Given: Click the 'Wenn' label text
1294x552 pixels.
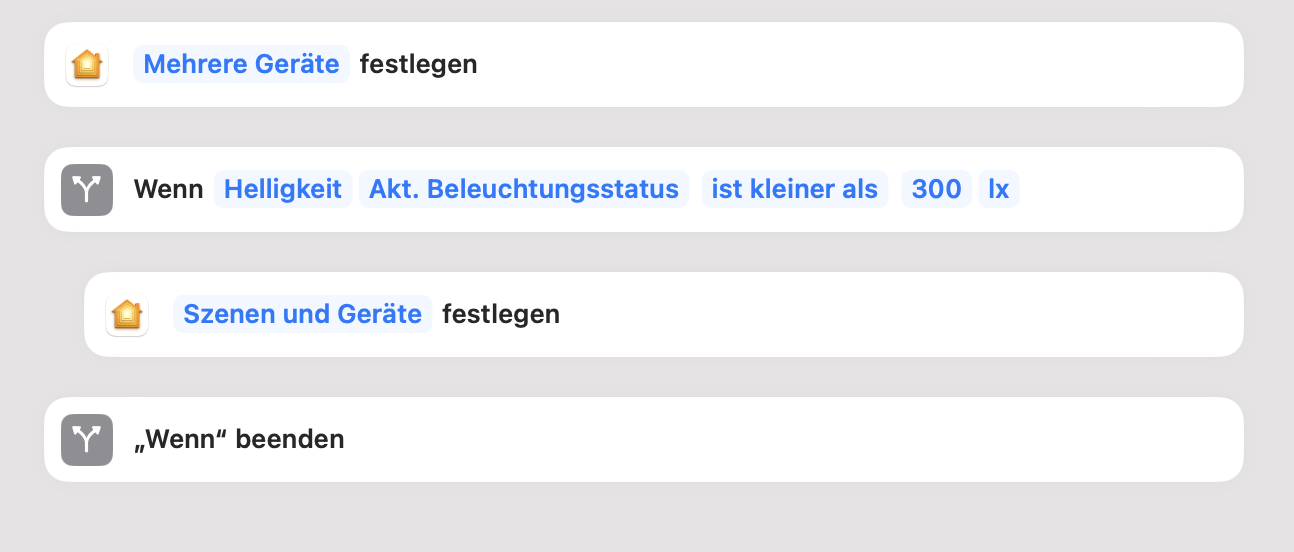Looking at the screenshot, I should [168, 189].
